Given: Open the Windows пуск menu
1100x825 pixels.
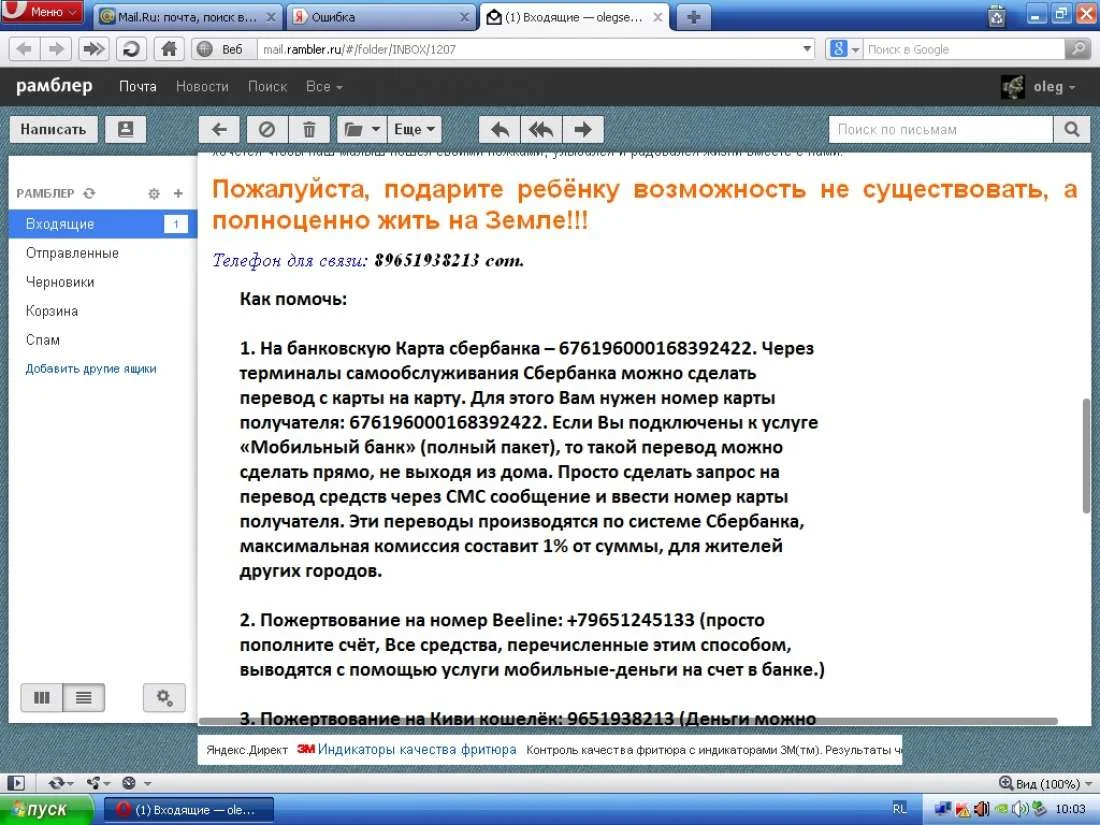Looking at the screenshot, I should pyautogui.click(x=46, y=810).
